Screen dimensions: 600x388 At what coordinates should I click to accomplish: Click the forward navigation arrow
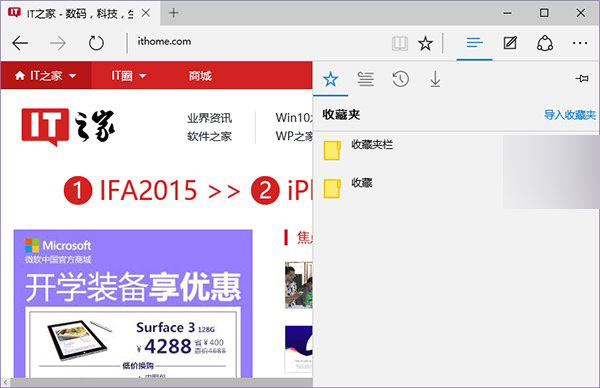[58, 43]
